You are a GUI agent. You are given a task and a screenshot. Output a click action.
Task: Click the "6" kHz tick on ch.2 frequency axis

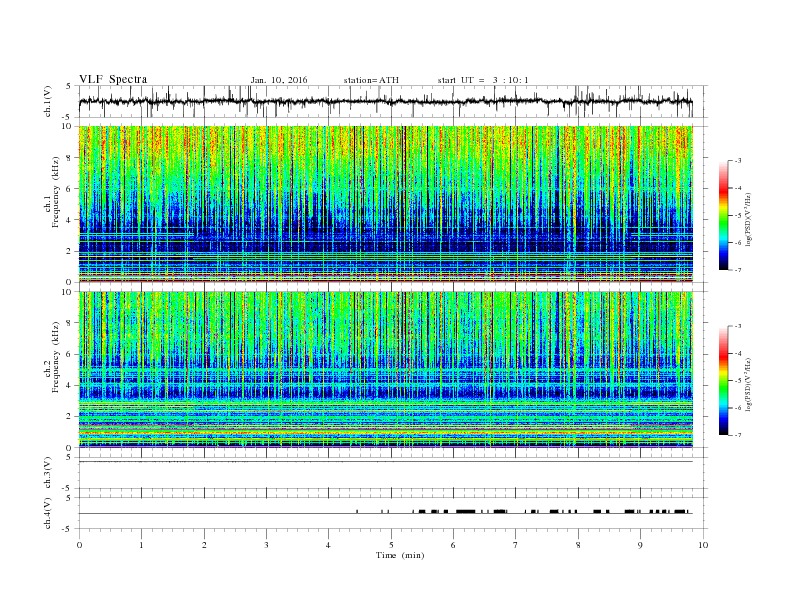tap(70, 354)
